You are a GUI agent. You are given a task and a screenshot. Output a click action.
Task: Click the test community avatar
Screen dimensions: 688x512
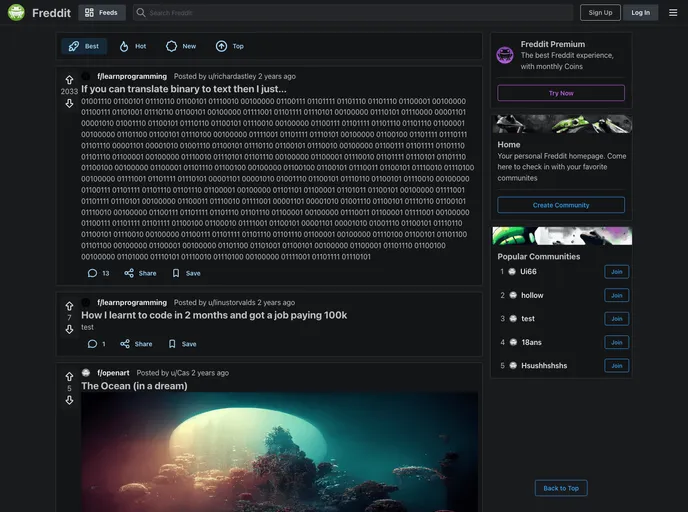pos(513,319)
